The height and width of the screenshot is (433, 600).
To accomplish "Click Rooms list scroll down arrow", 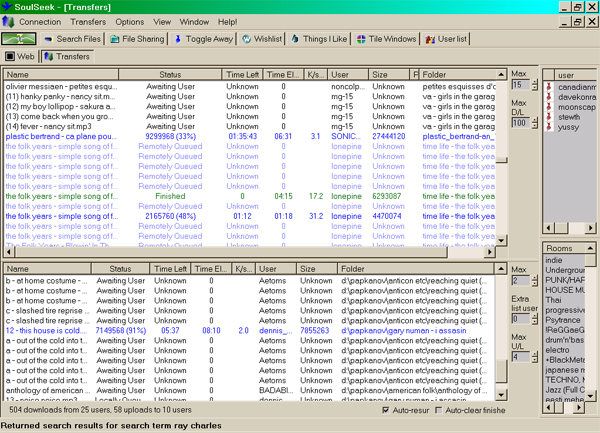I will click(590, 396).
